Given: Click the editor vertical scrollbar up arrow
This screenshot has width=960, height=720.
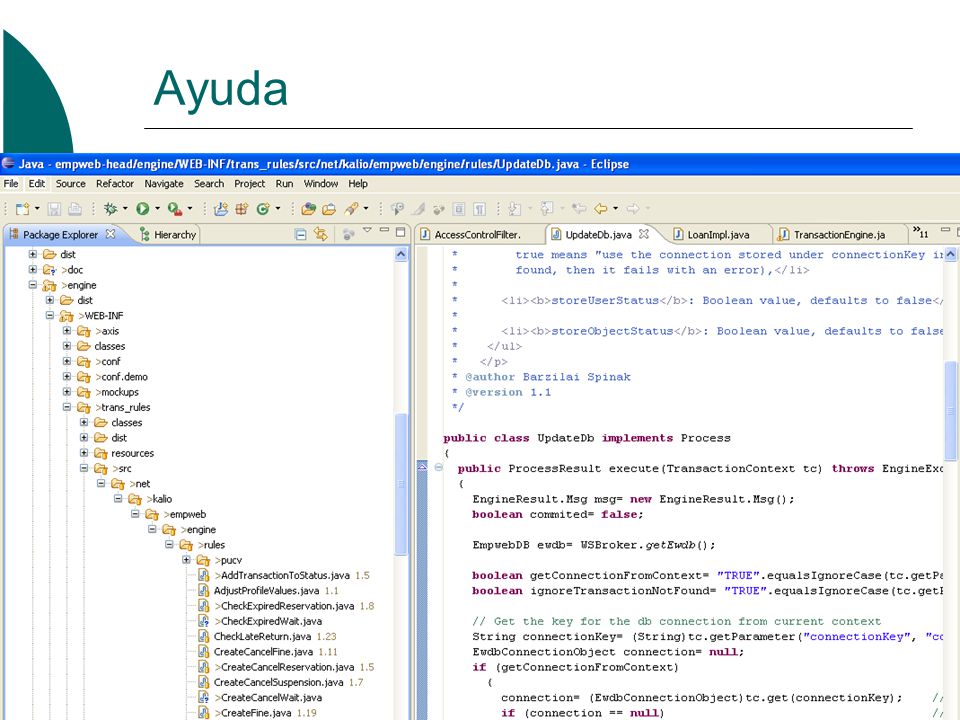Looking at the screenshot, I should pos(951,254).
